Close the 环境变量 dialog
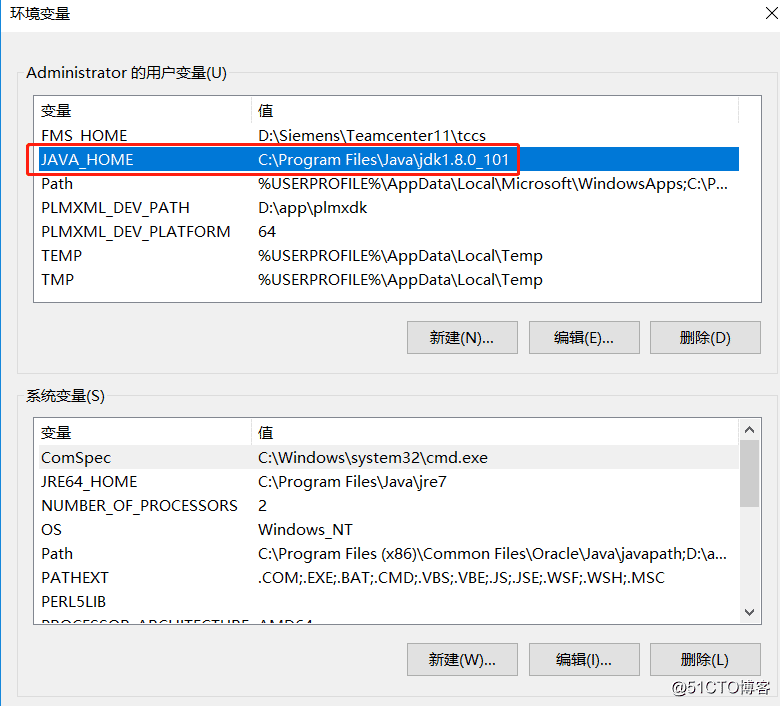The width and height of the screenshot is (780, 706). [x=771, y=13]
